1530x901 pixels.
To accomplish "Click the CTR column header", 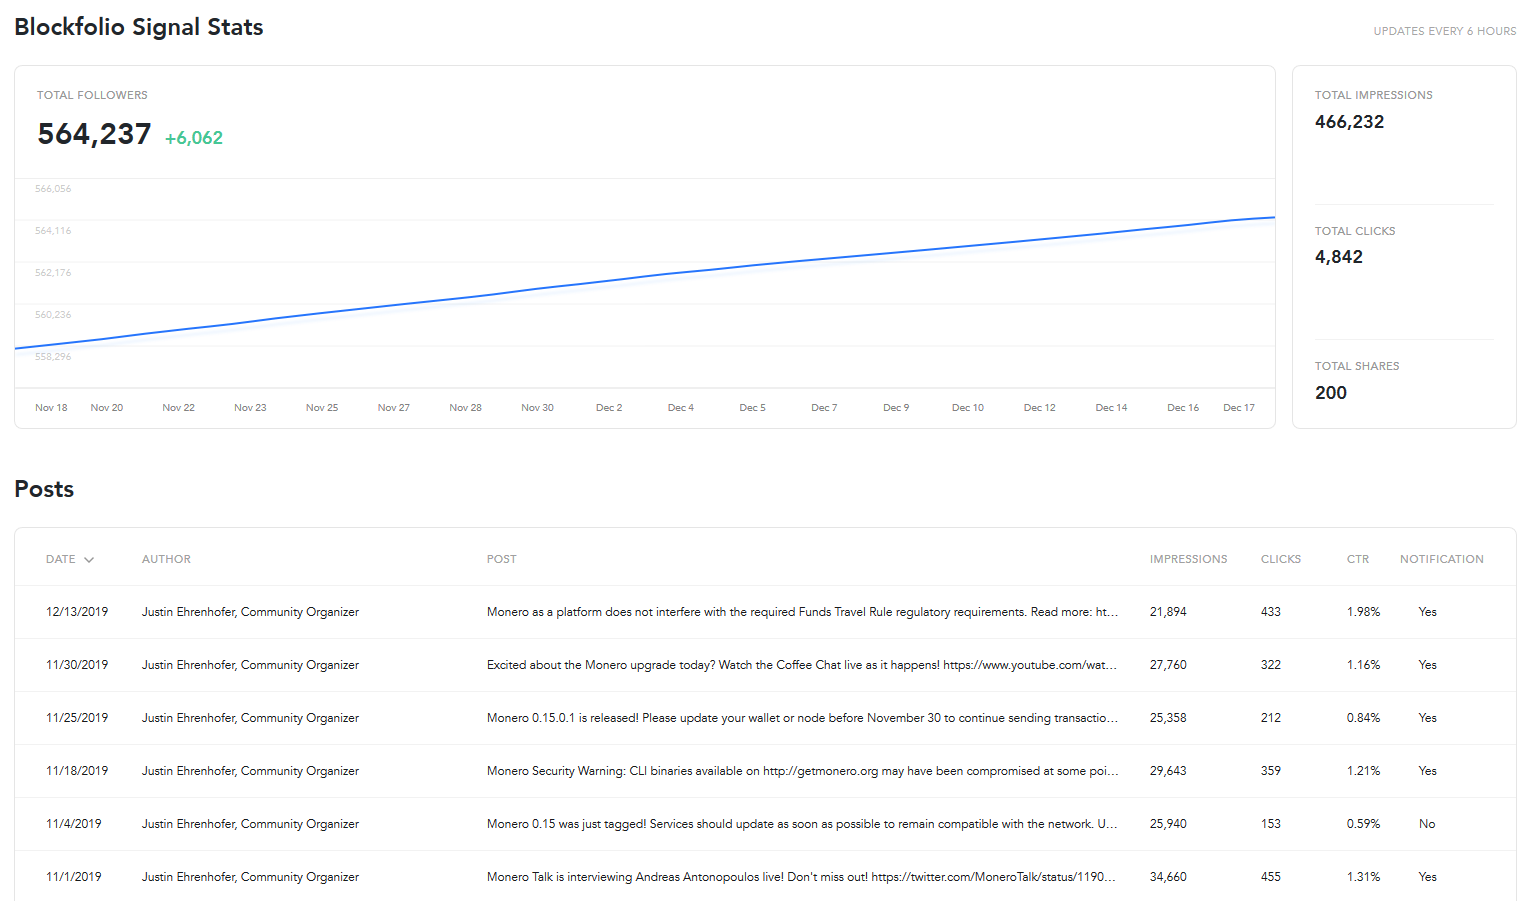I will (1357, 559).
